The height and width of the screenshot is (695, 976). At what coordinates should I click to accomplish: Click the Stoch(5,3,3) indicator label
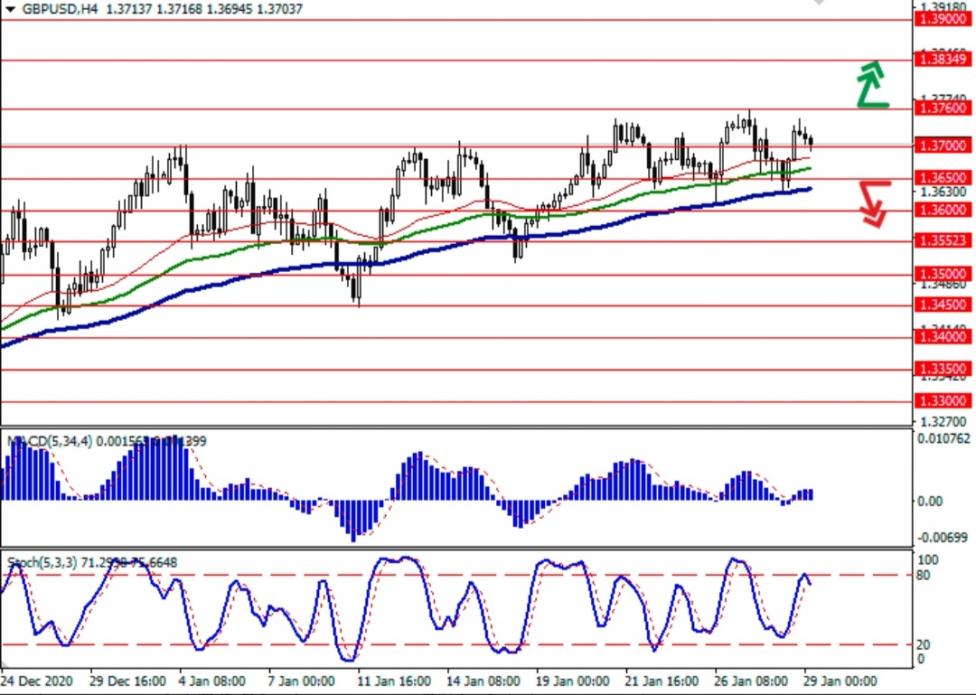[x=42, y=562]
